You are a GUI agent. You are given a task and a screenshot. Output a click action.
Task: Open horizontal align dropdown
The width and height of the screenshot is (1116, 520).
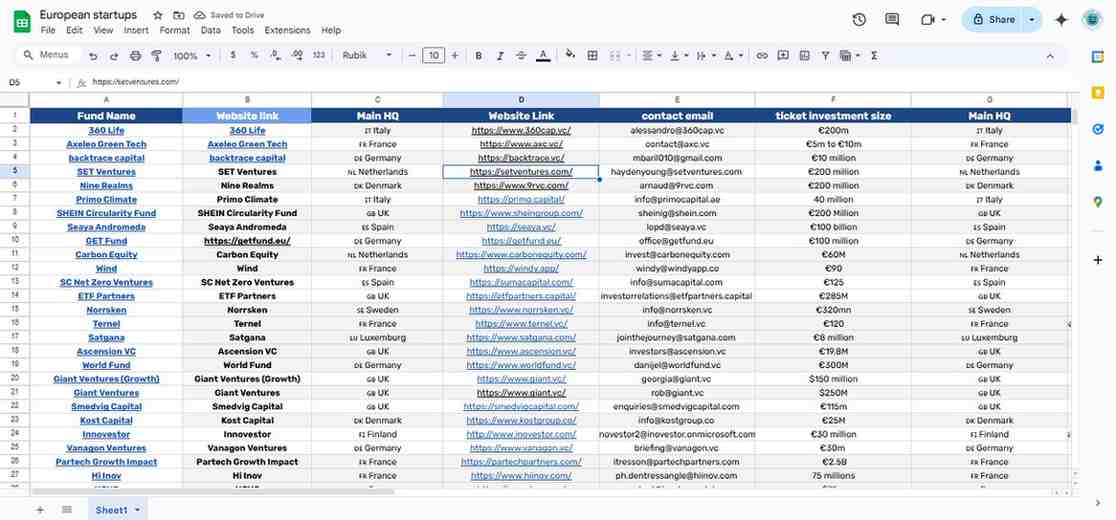(x=651, y=55)
